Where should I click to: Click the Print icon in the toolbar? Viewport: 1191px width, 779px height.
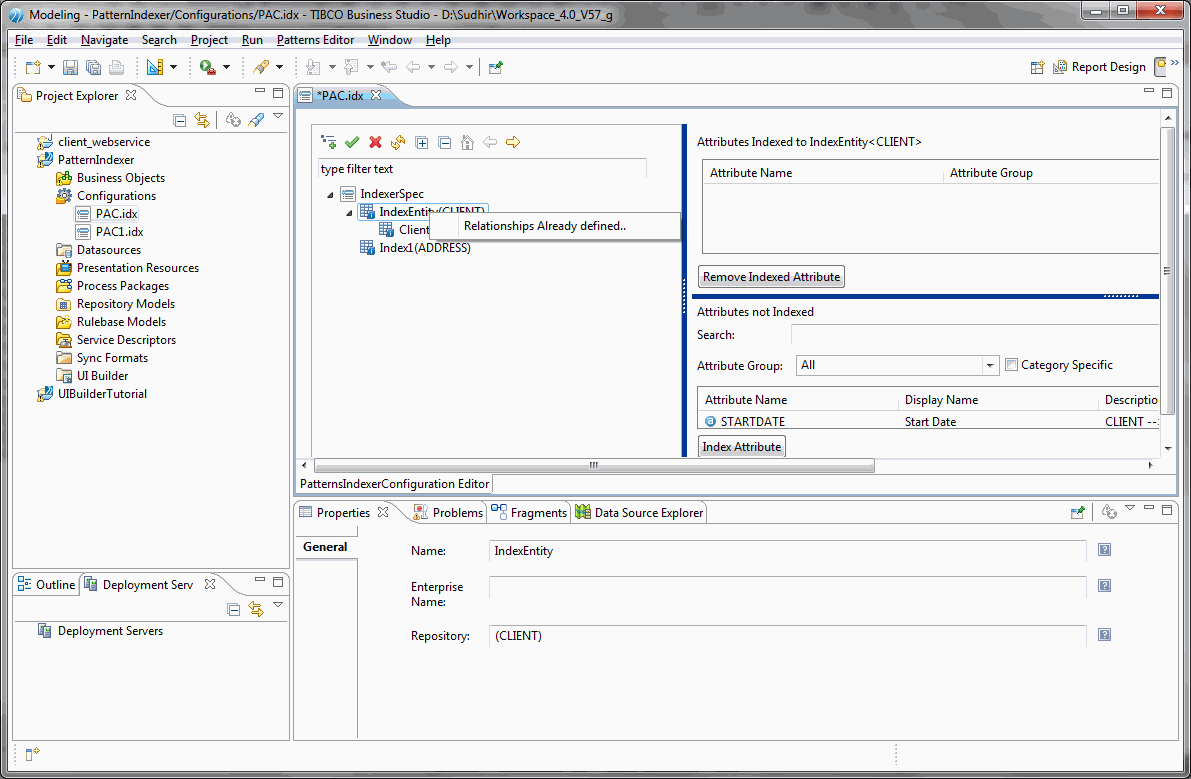pyautogui.click(x=116, y=68)
